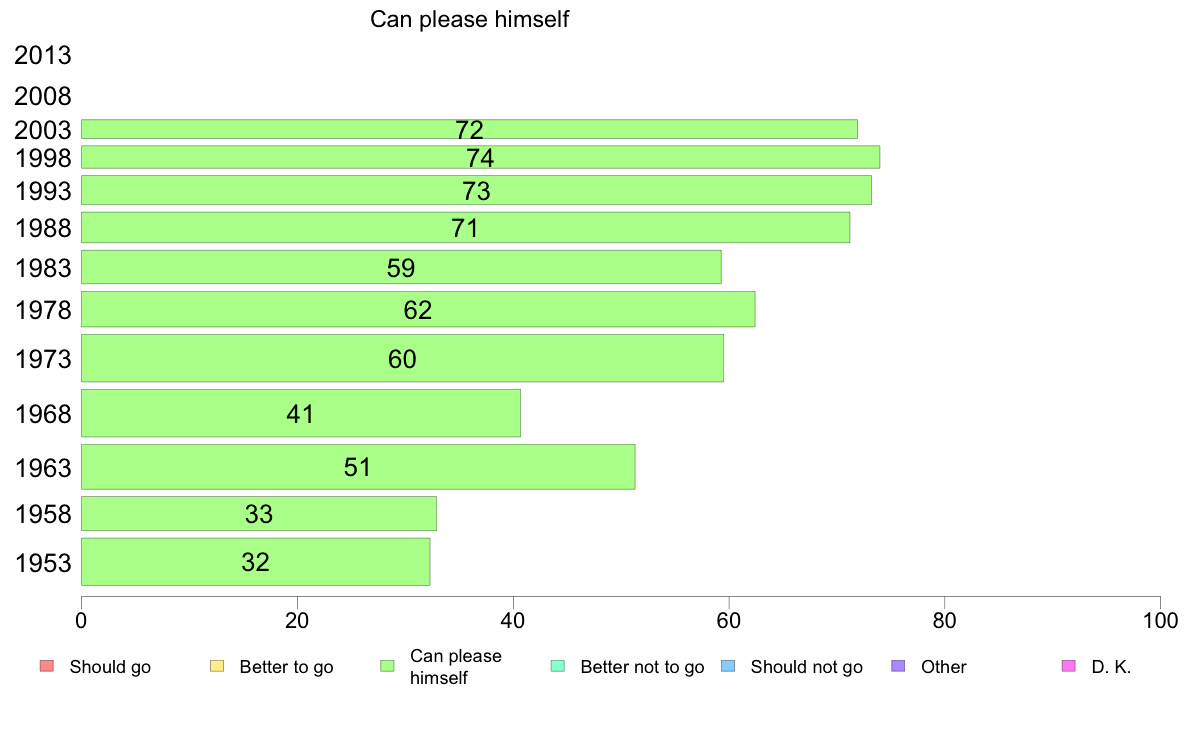Click the 2013 year axis label
Screen dimensions: 1188x736
coord(42,55)
